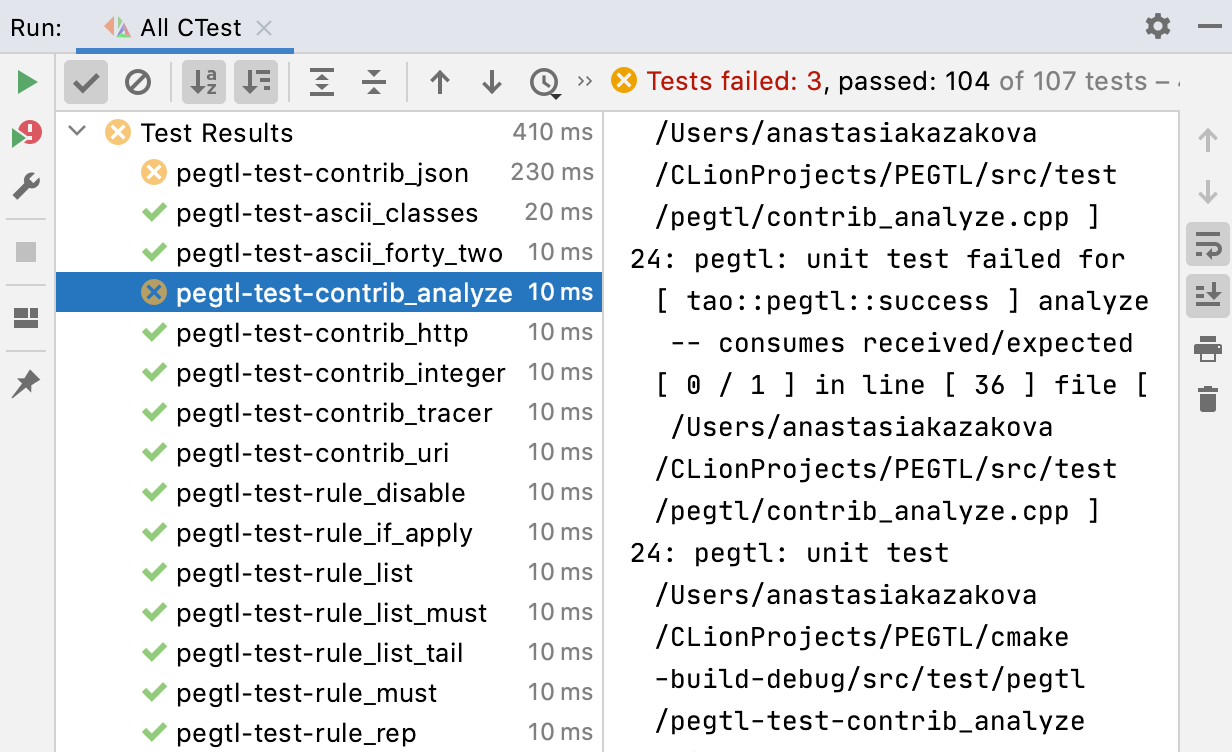Toggle Show Ignored tests filter
The height and width of the screenshot is (752, 1232).
(x=138, y=82)
